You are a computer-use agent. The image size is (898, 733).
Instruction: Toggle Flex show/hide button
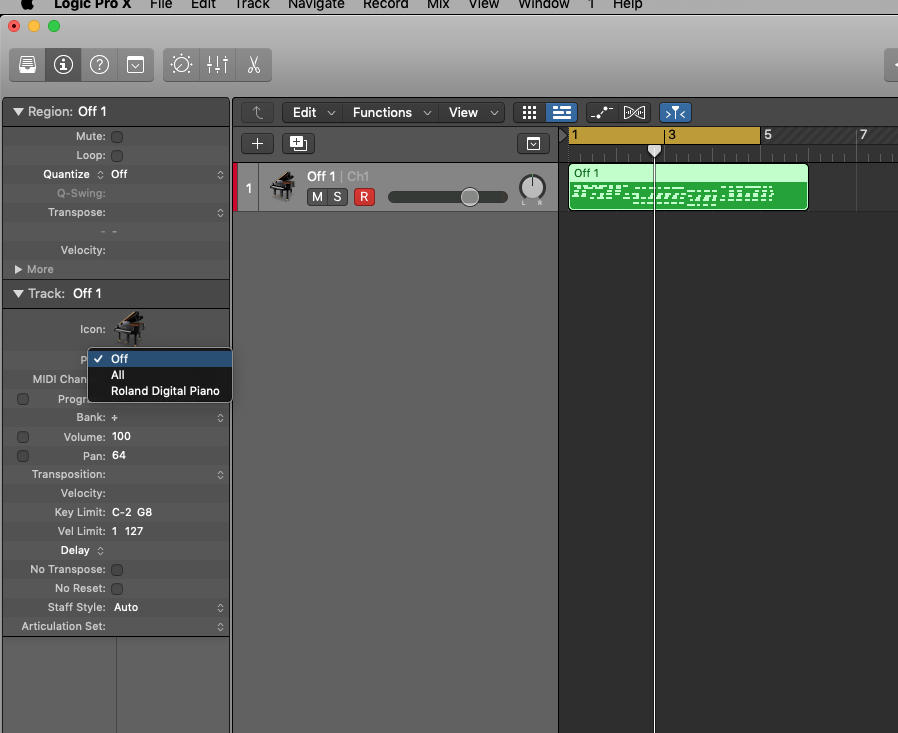pyautogui.click(x=635, y=113)
